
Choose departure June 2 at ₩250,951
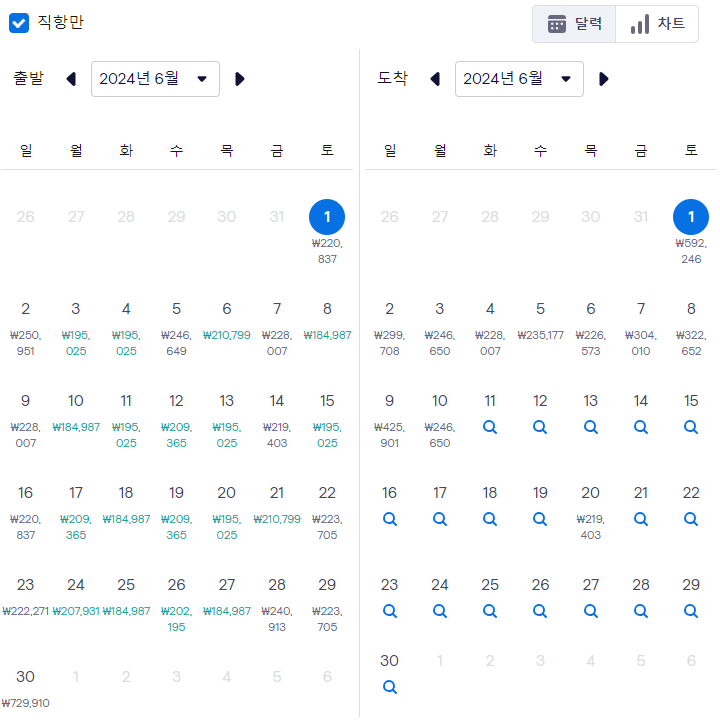[25, 329]
